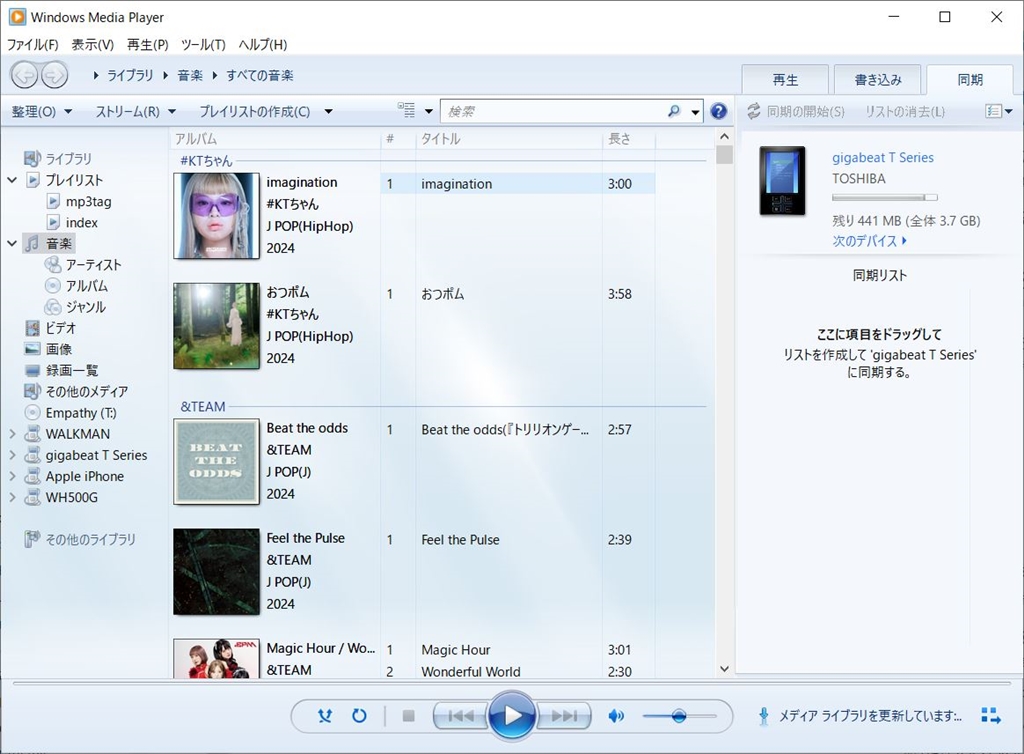Switch to the 再生 tab
Image resolution: width=1024 pixels, height=754 pixels.
(785, 80)
